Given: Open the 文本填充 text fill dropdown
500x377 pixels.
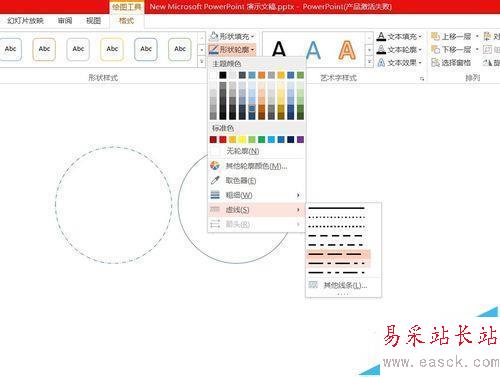Looking at the screenshot, I should tap(399, 36).
